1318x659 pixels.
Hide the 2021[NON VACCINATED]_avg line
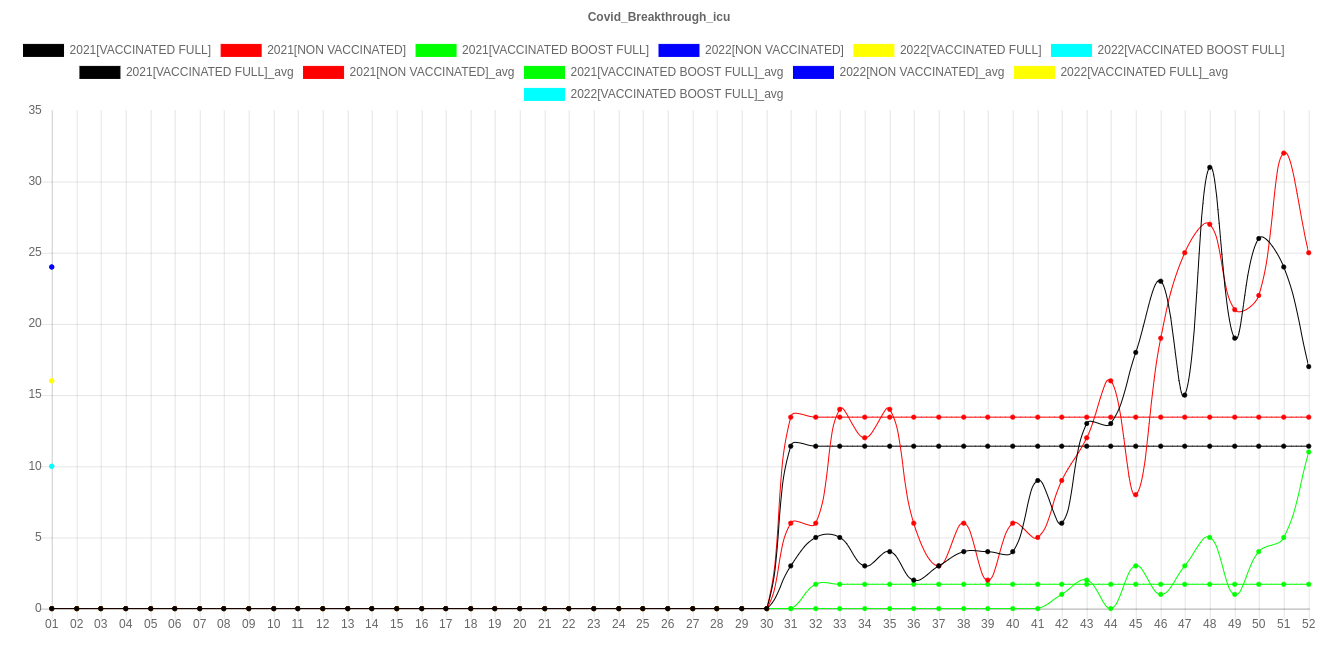point(431,72)
